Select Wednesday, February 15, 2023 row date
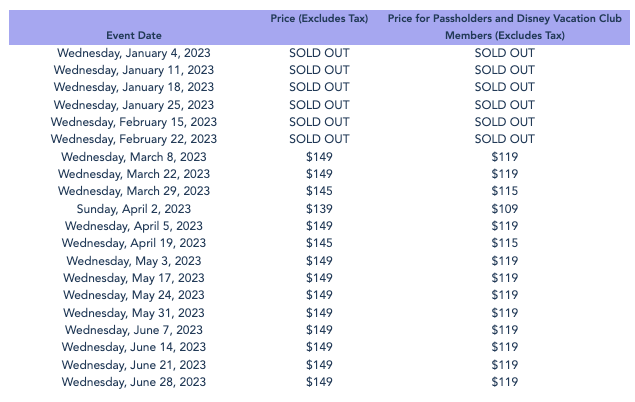Image resolution: width=635 pixels, height=402 pixels. pos(134,122)
